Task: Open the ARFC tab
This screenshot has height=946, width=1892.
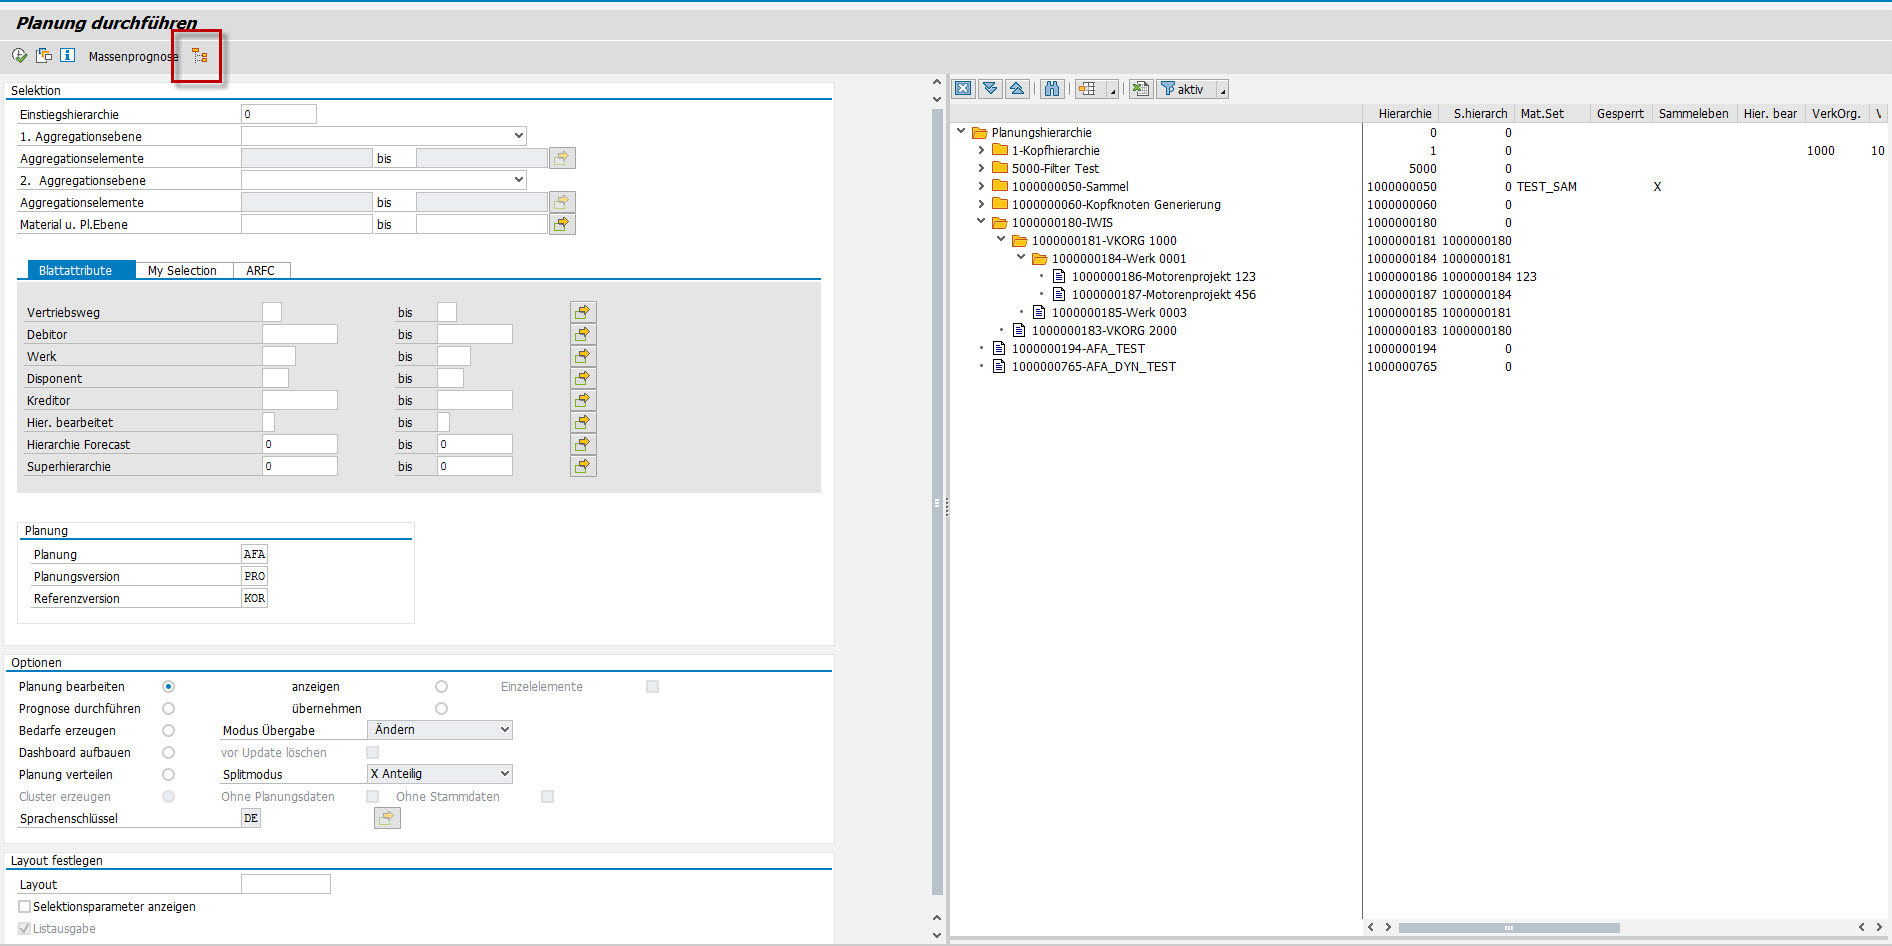Action: (260, 271)
